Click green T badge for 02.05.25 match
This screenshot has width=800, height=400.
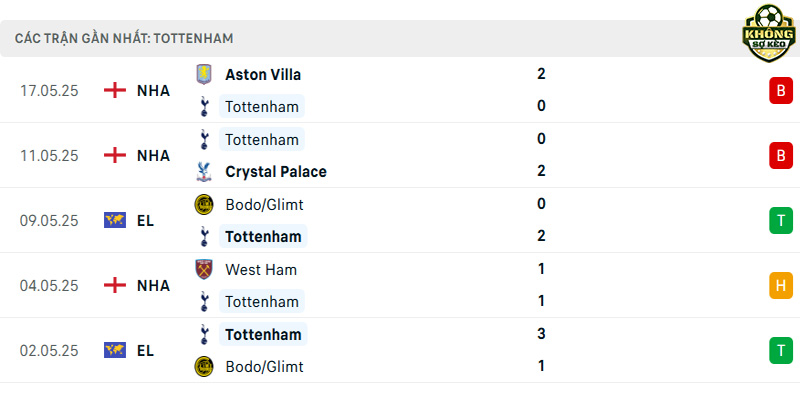tap(781, 351)
